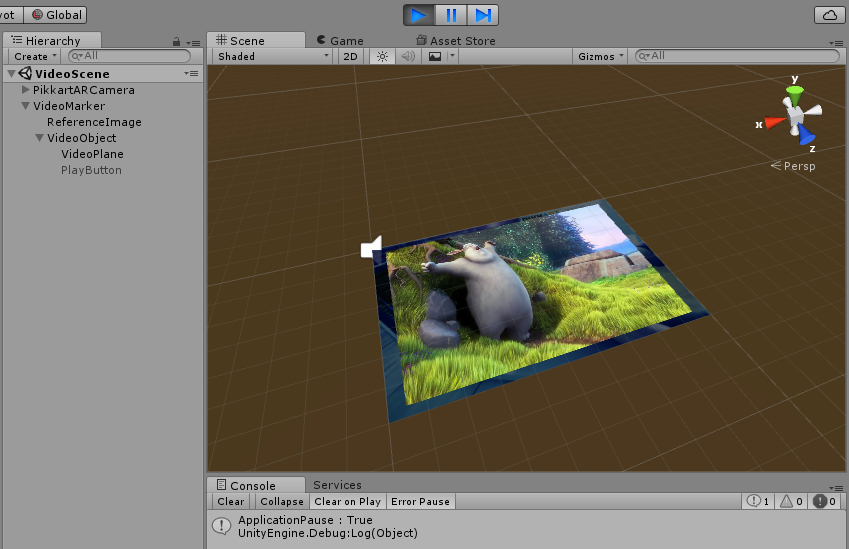Switch to the Asset Store tab

[x=456, y=41]
